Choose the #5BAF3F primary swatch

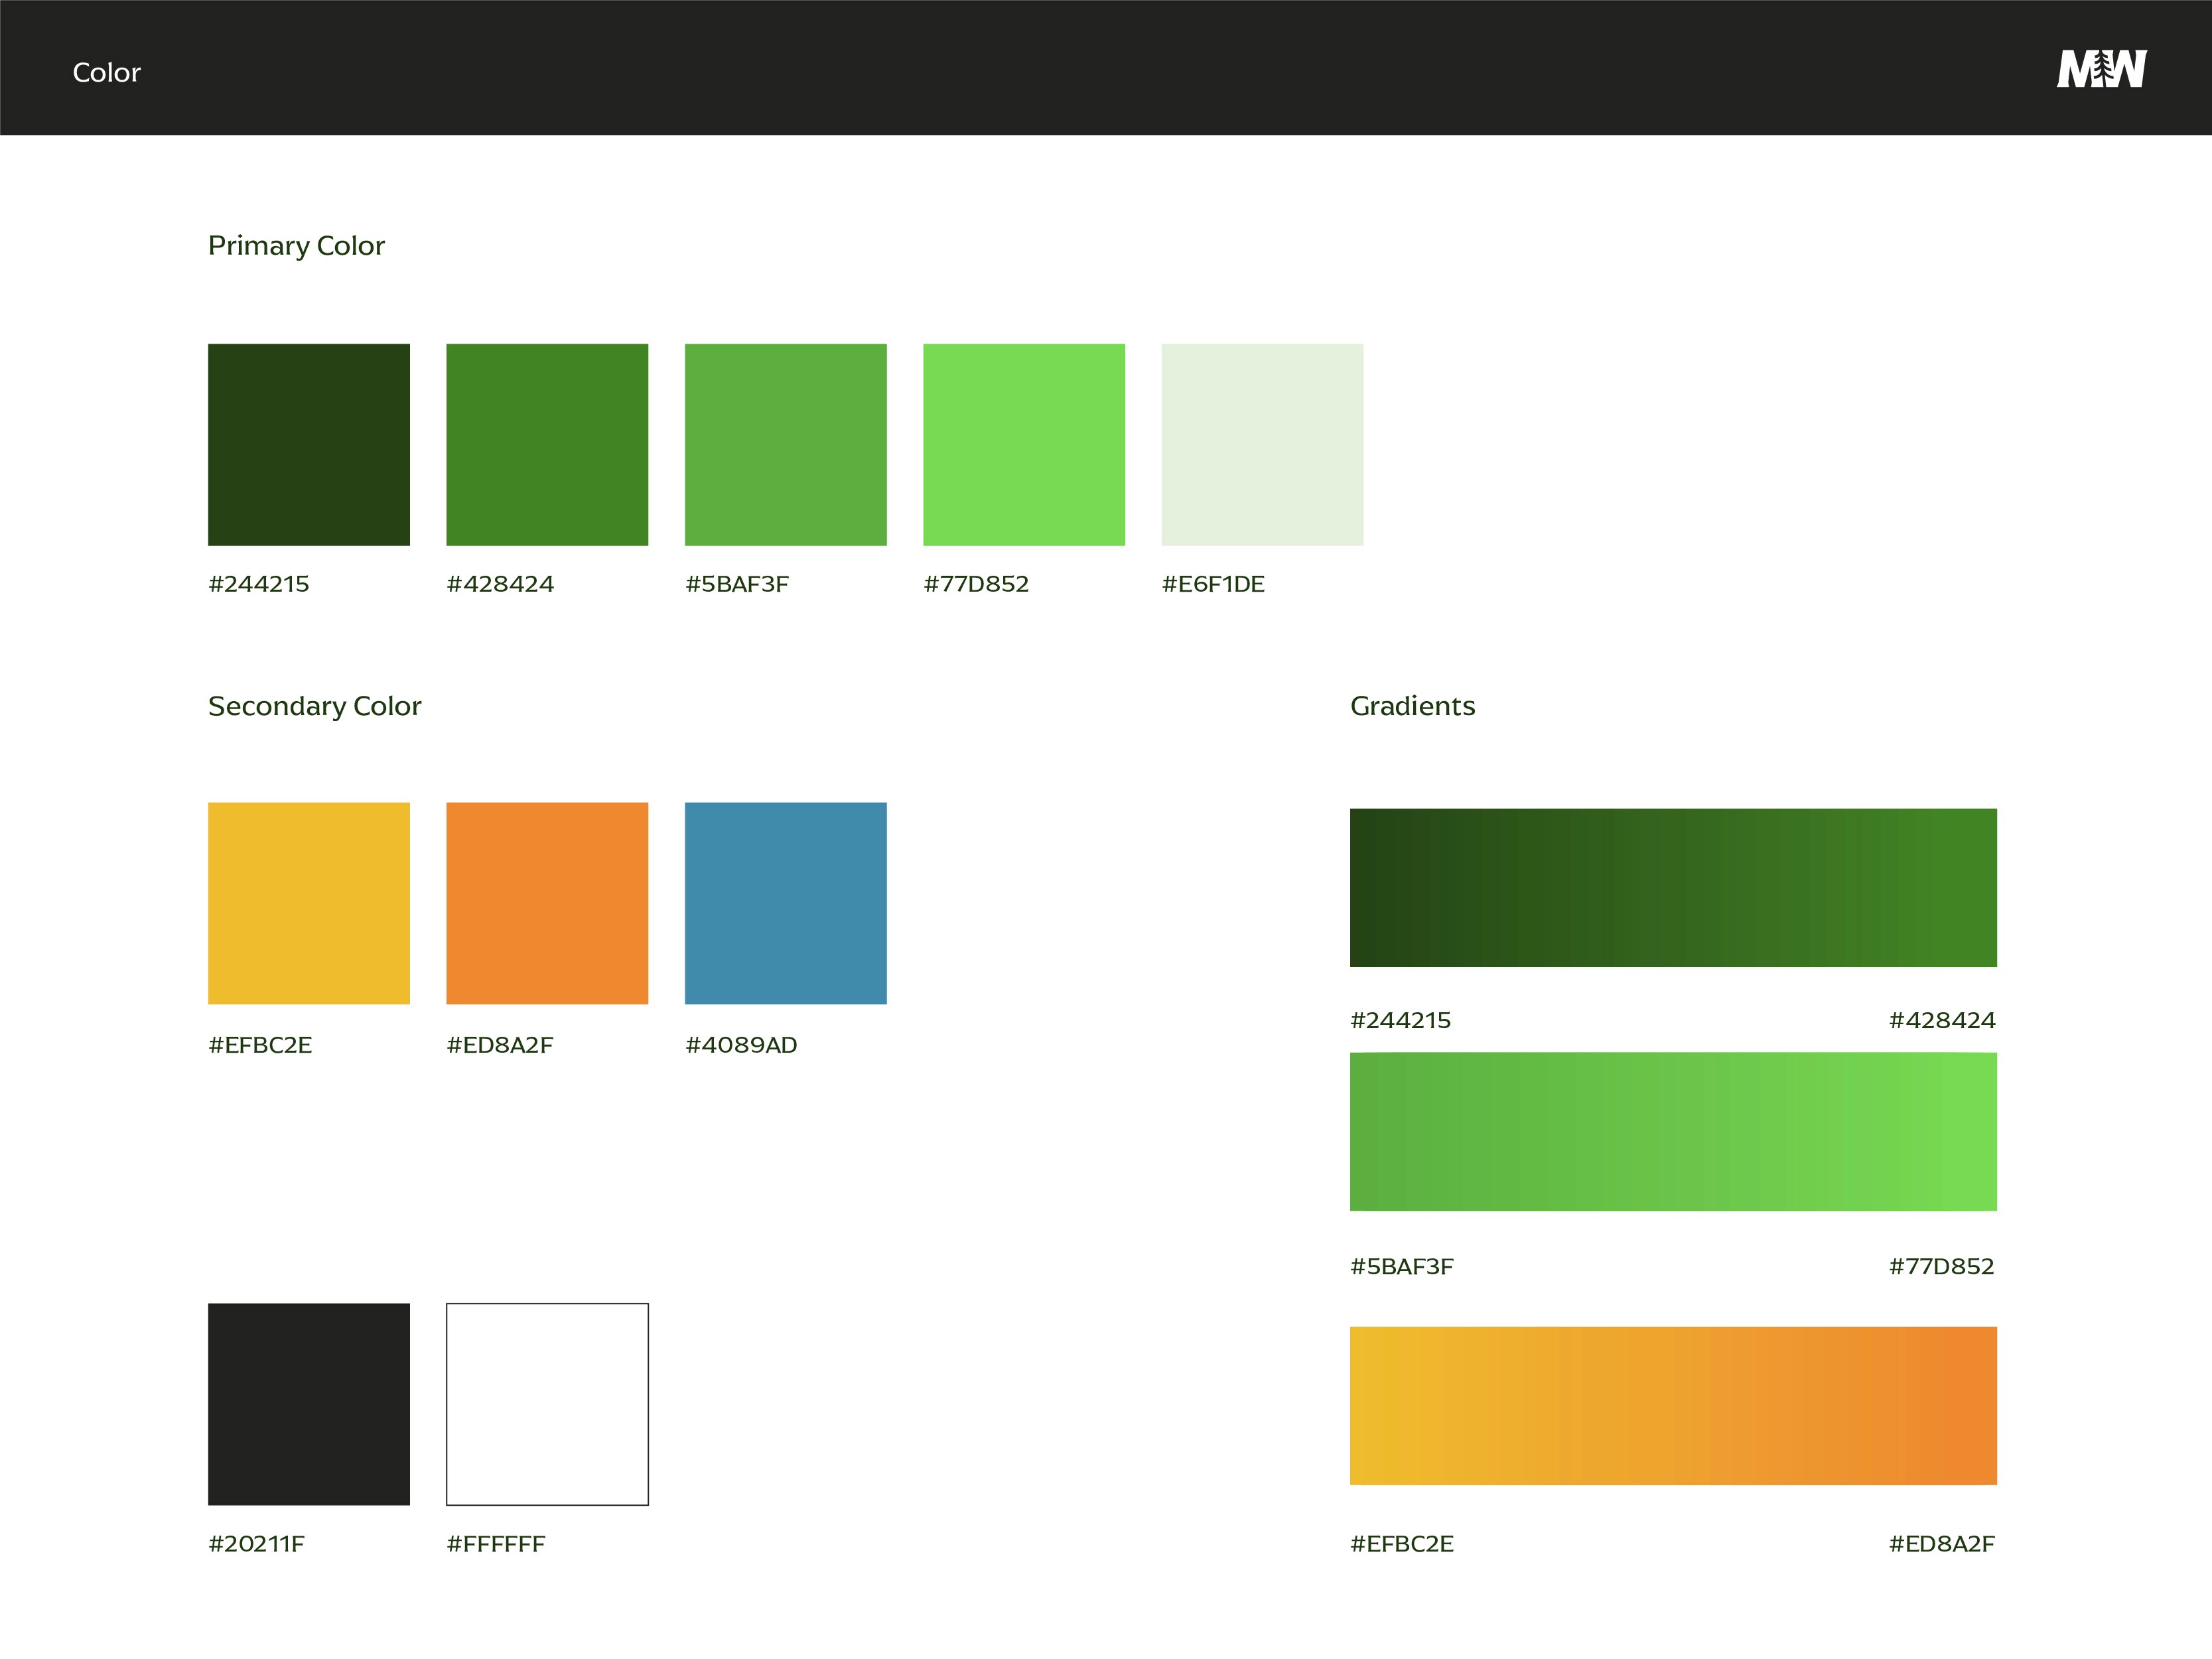(x=785, y=444)
